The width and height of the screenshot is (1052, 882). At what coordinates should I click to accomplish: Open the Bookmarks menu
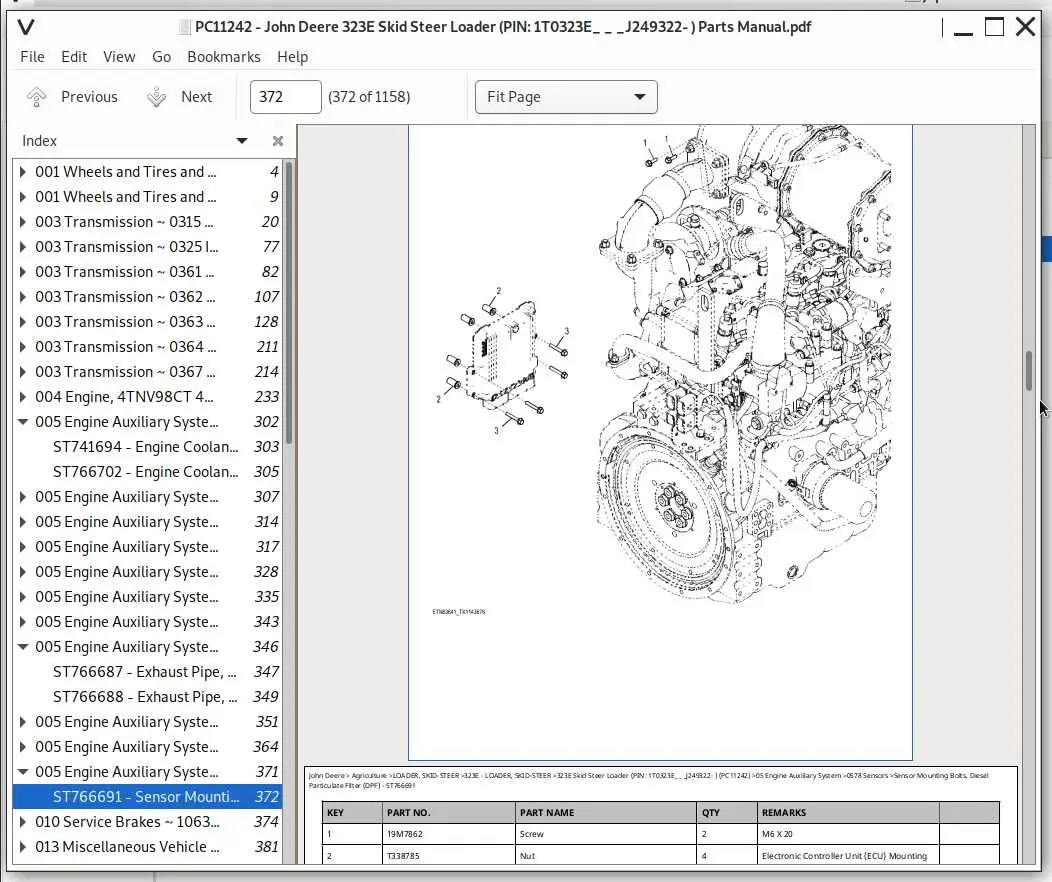pyautogui.click(x=223, y=57)
